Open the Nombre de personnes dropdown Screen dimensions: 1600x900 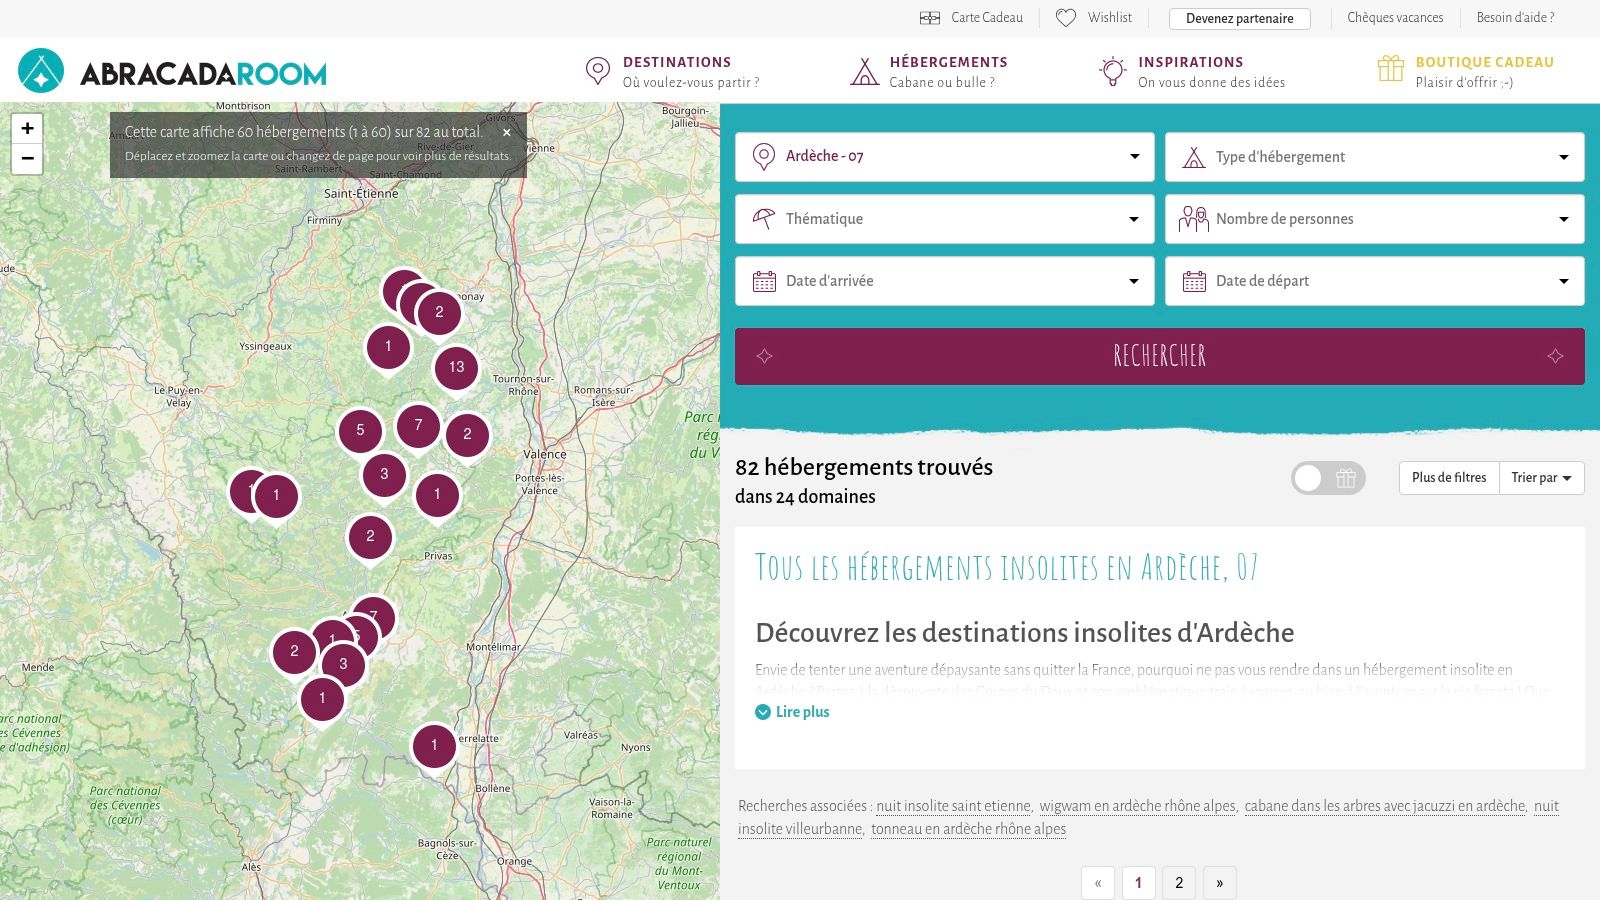(1374, 219)
